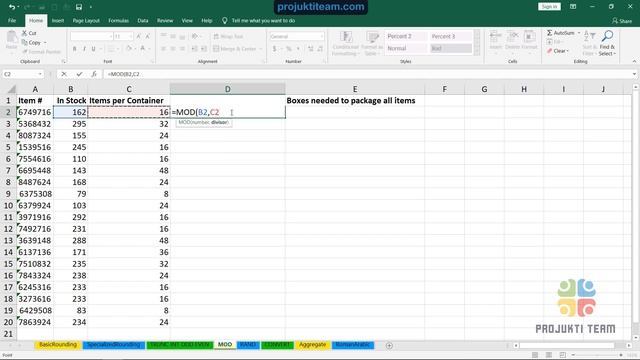Apply the Percent 3 cell style
The height and width of the screenshot is (360, 640).
tap(451, 36)
